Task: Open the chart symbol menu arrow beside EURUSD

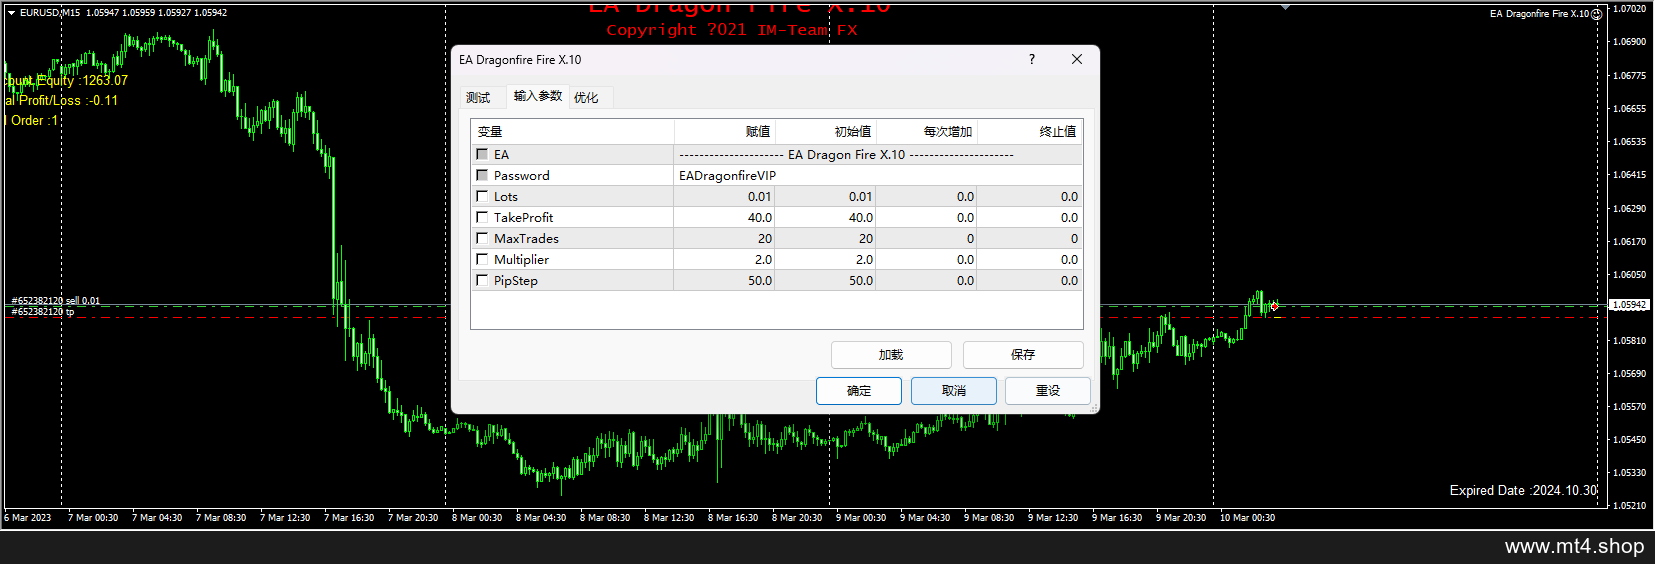Action: [11, 13]
